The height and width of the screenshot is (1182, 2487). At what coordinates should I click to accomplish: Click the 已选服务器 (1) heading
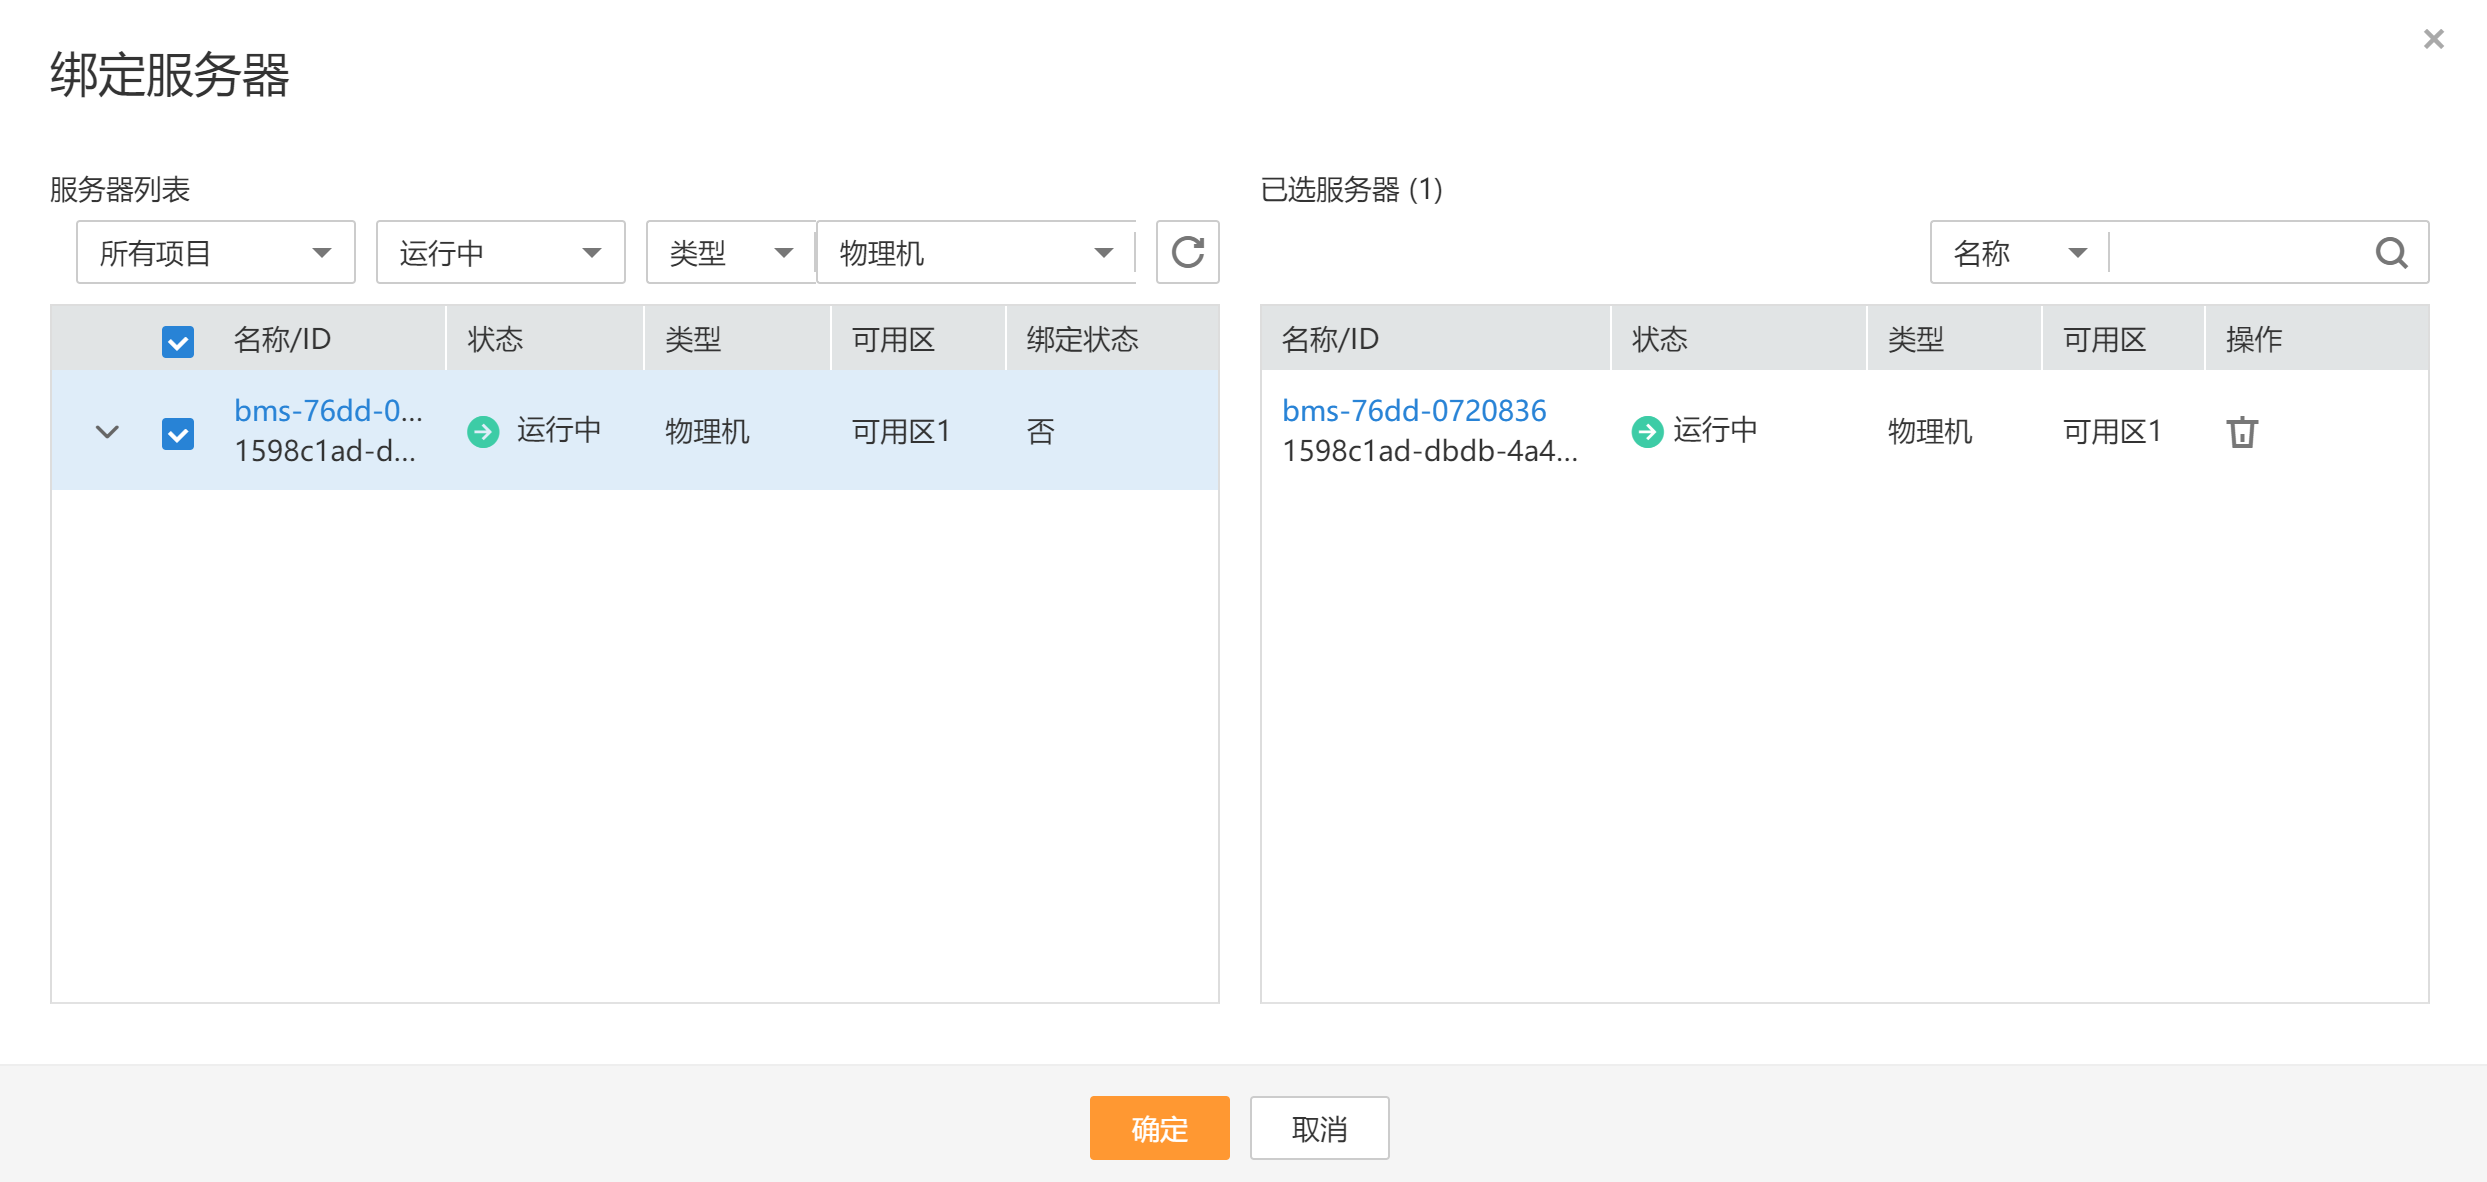tap(1351, 189)
